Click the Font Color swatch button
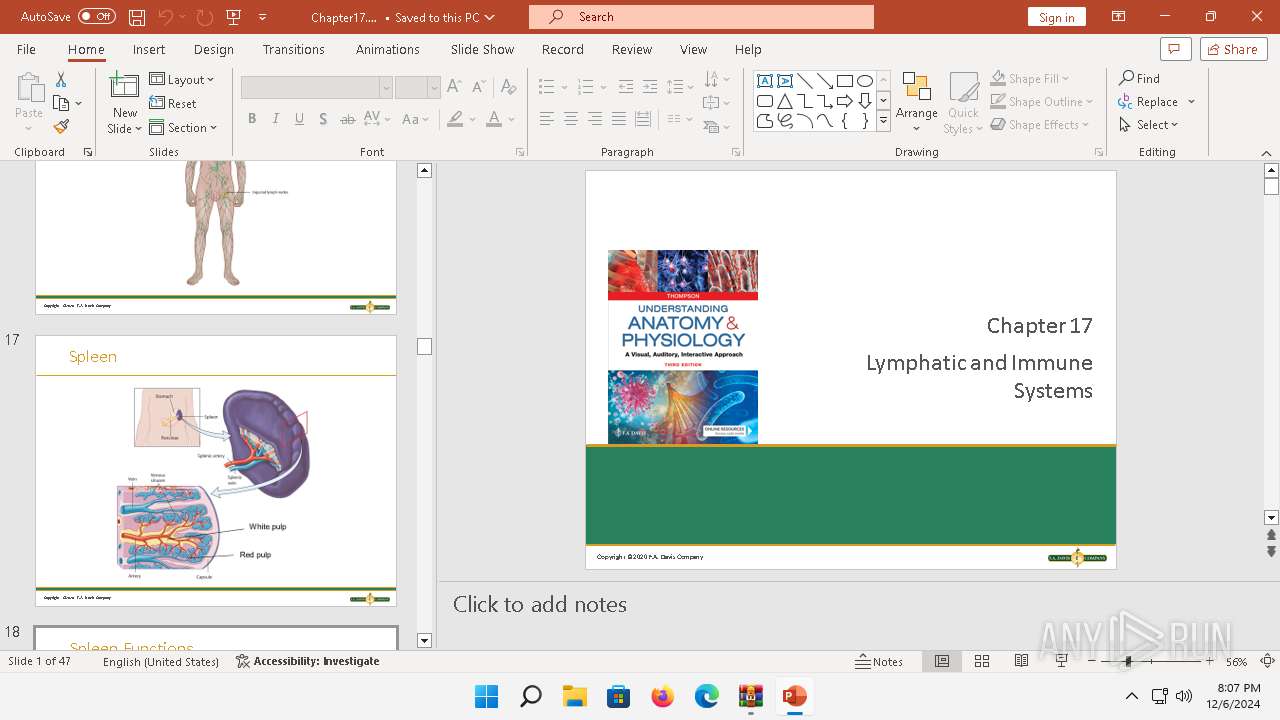The width and height of the screenshot is (1280, 720). 494,119
